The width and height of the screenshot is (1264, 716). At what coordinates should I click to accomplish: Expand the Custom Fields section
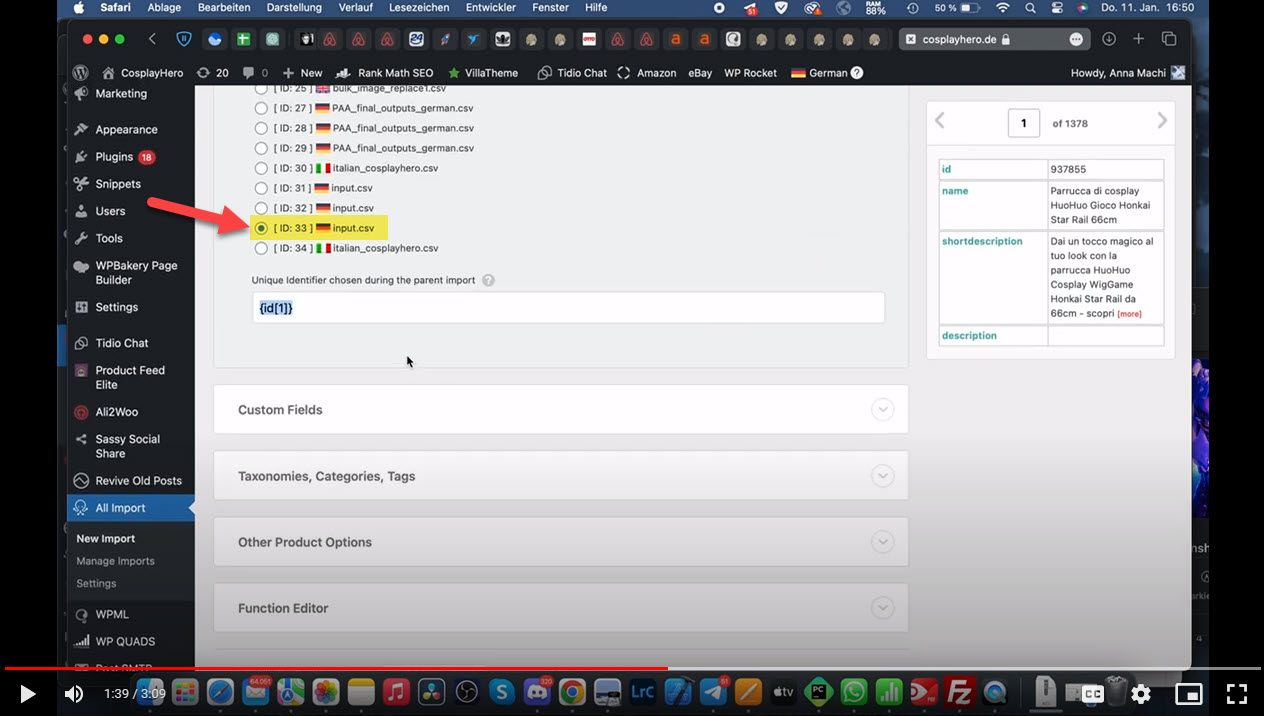coord(561,410)
